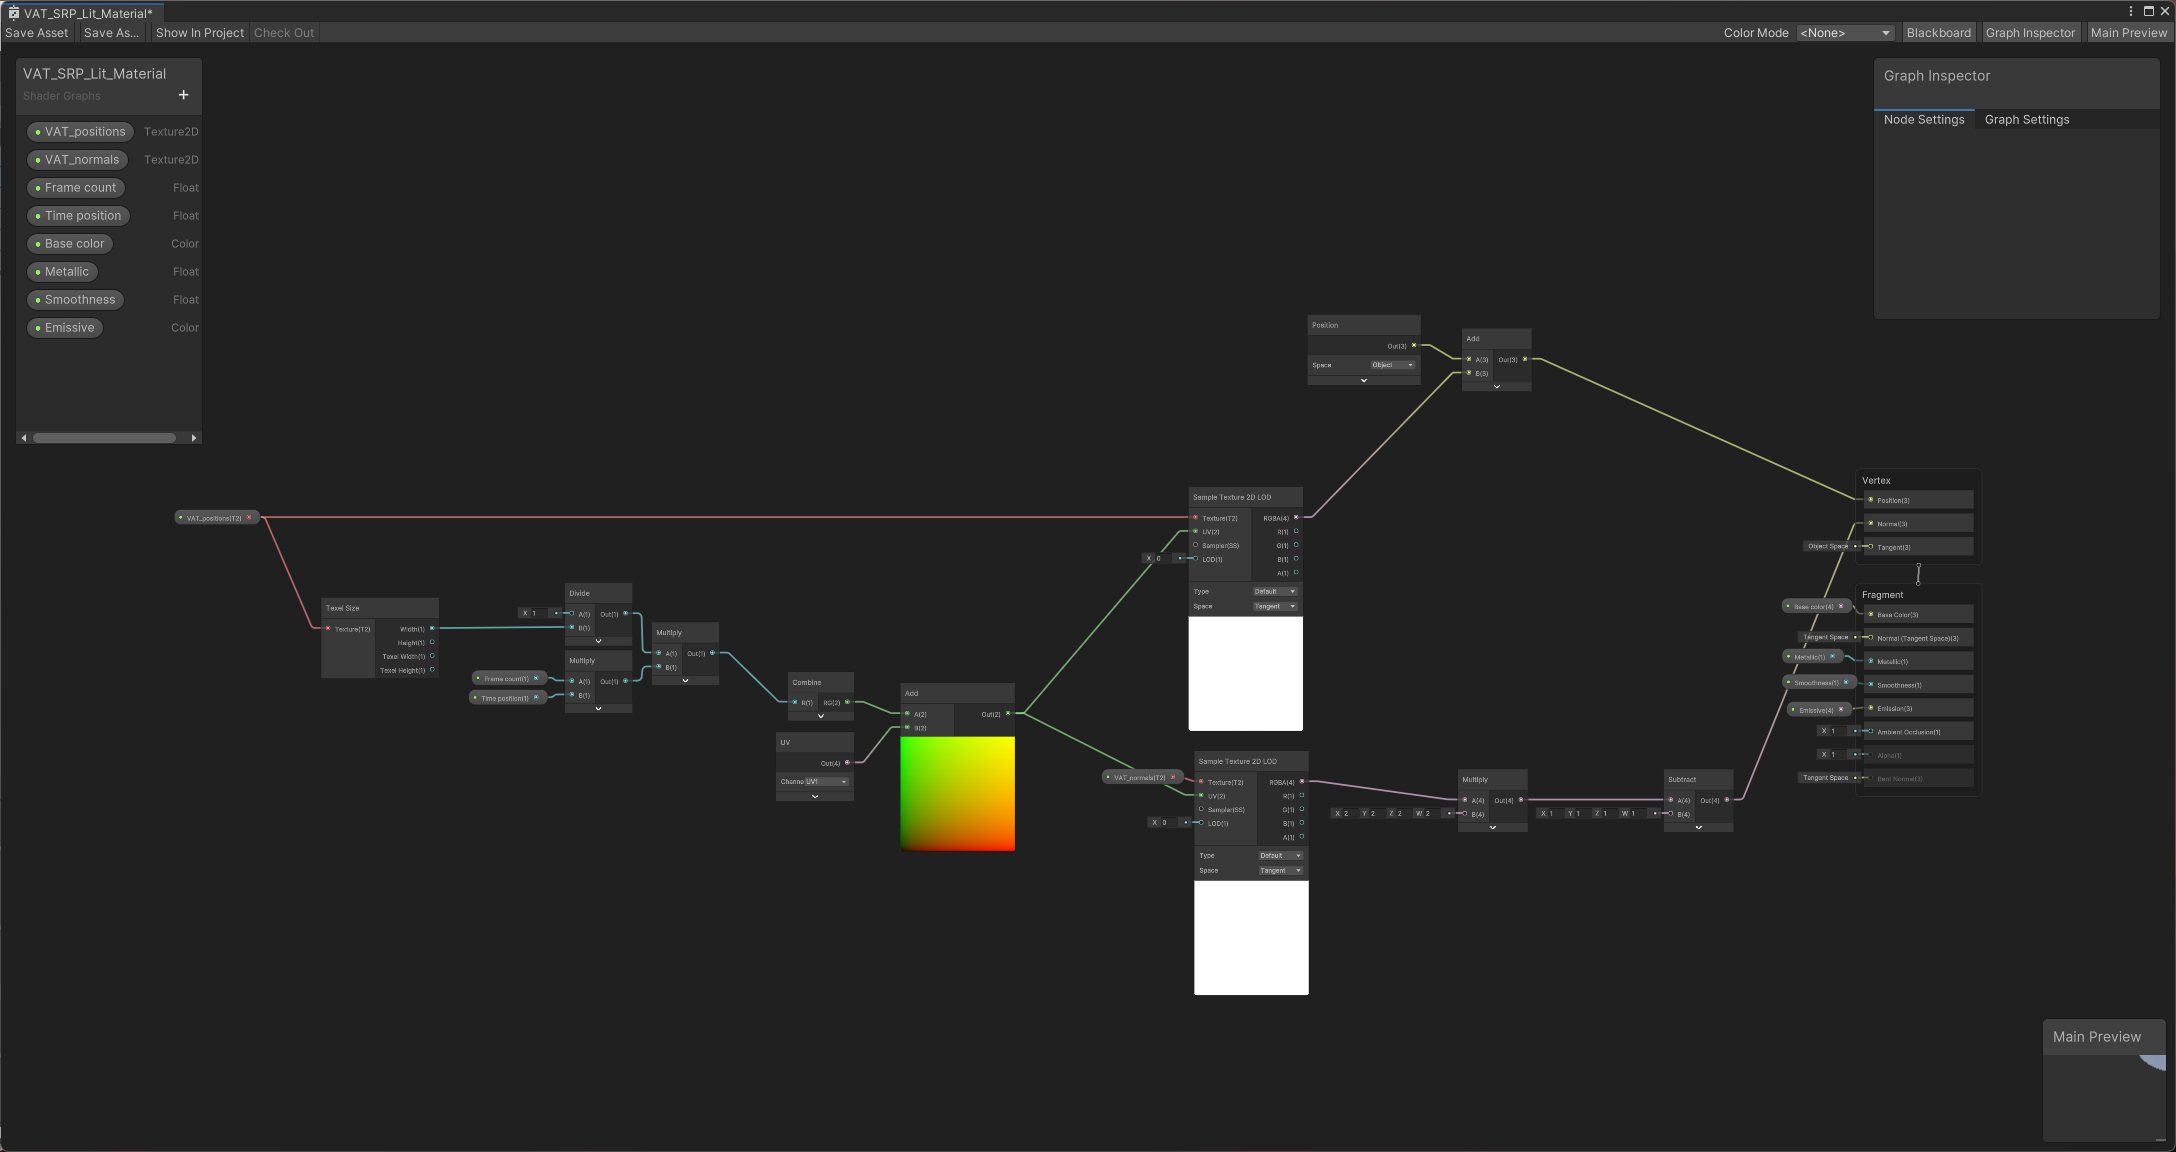
Task: Open the UV node Channel dropdown
Action: tap(827, 781)
